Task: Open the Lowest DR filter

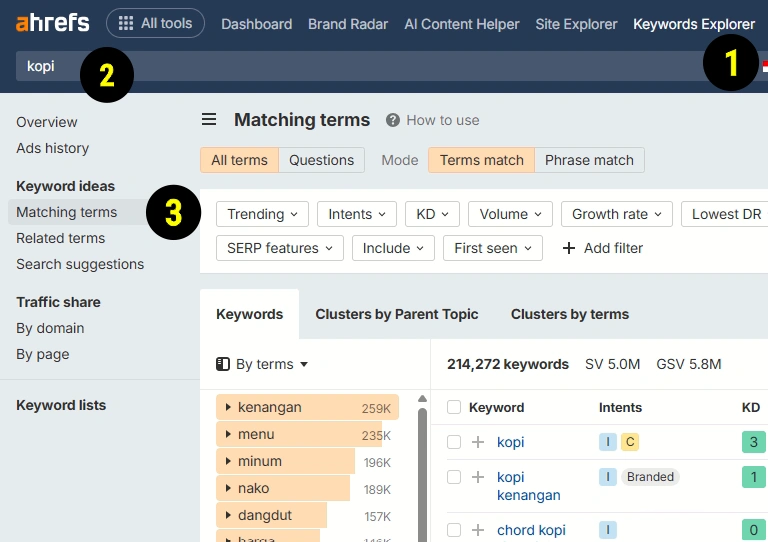Action: pyautogui.click(x=726, y=214)
